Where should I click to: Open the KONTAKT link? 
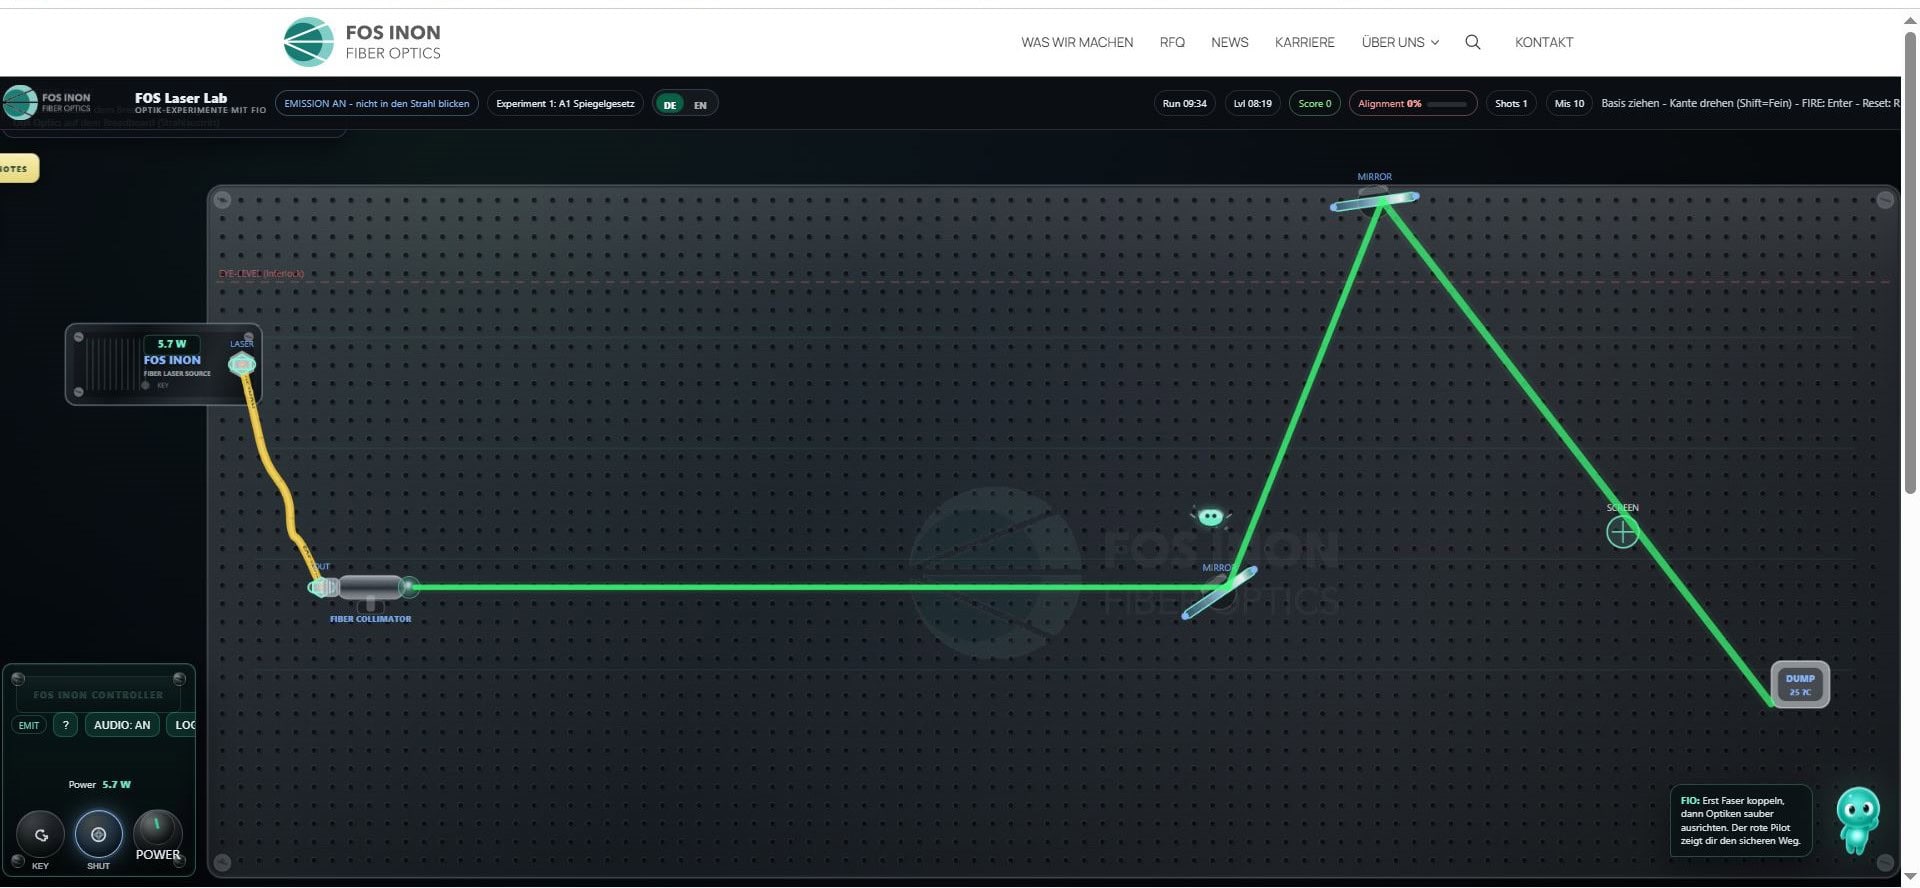click(1544, 42)
